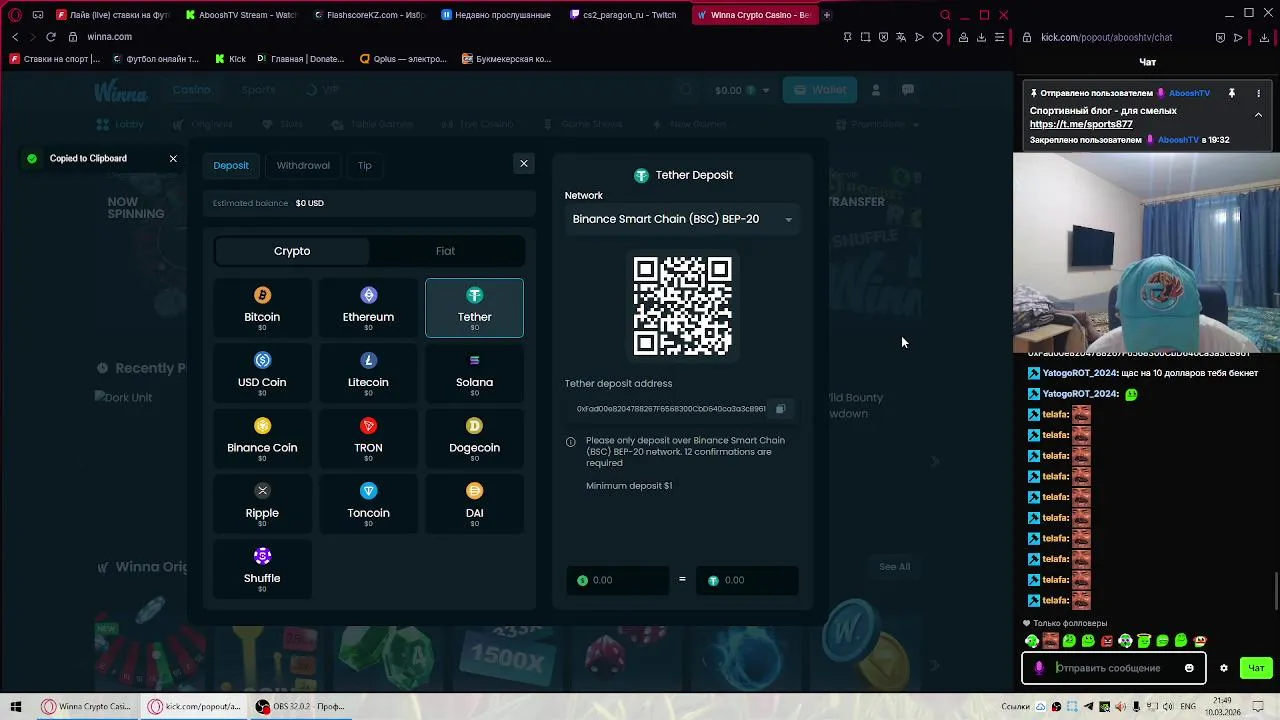The width and height of the screenshot is (1280, 720).
Task: Select the Crypto payment toggle
Action: tap(292, 251)
